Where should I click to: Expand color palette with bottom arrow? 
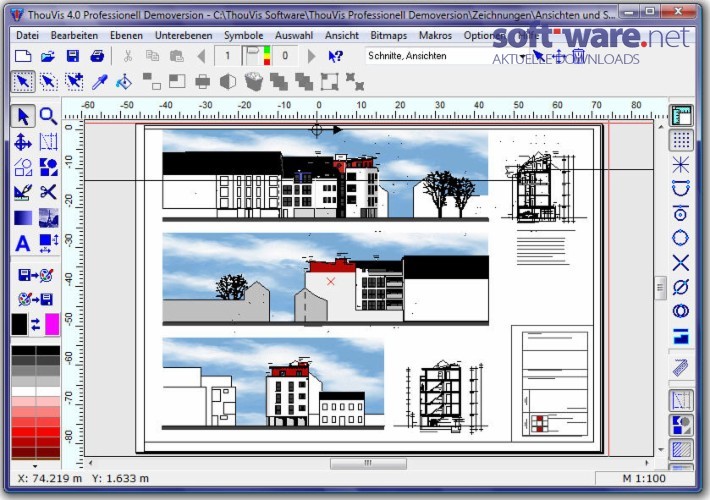pyautogui.click(x=35, y=466)
